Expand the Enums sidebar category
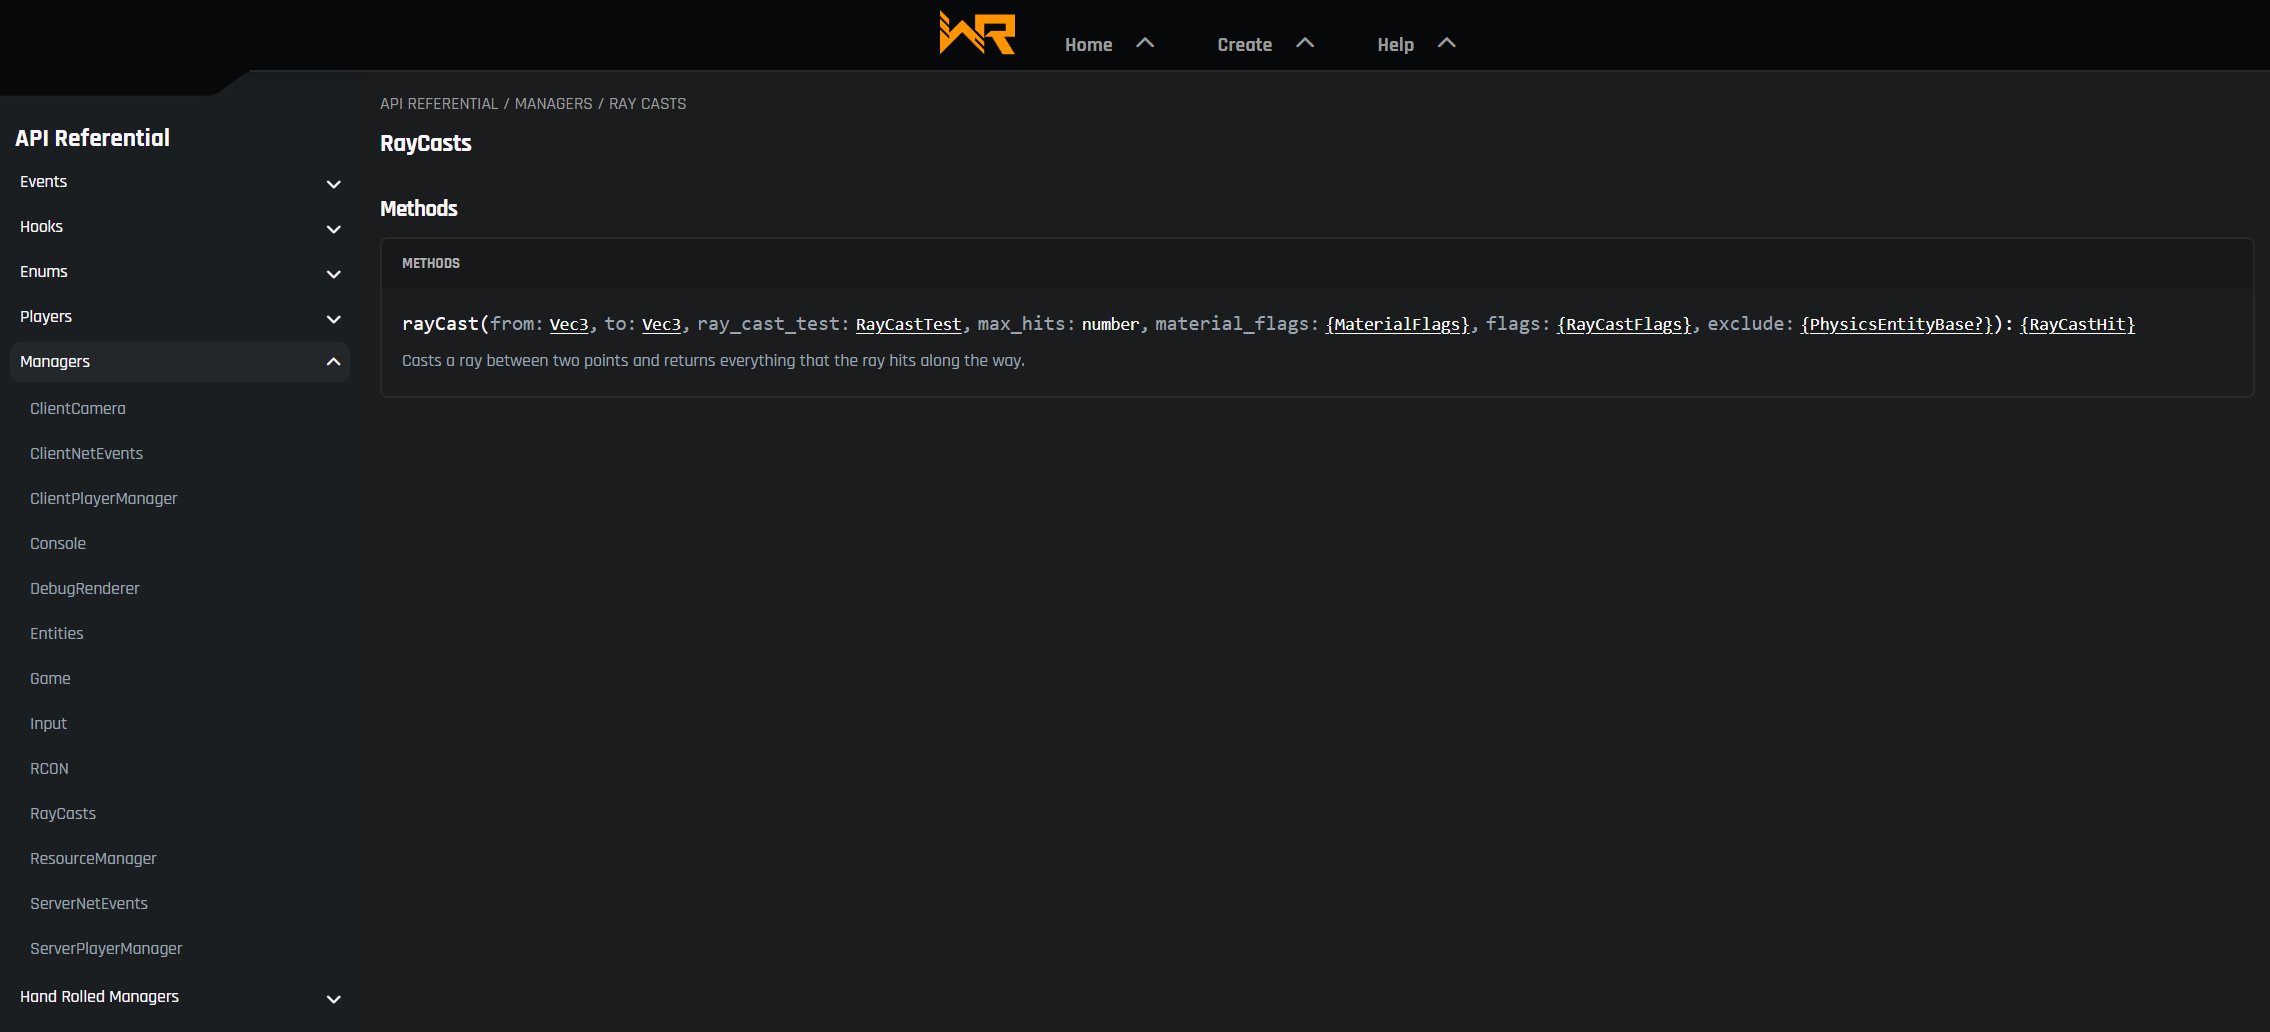The image size is (2270, 1032). coord(44,272)
